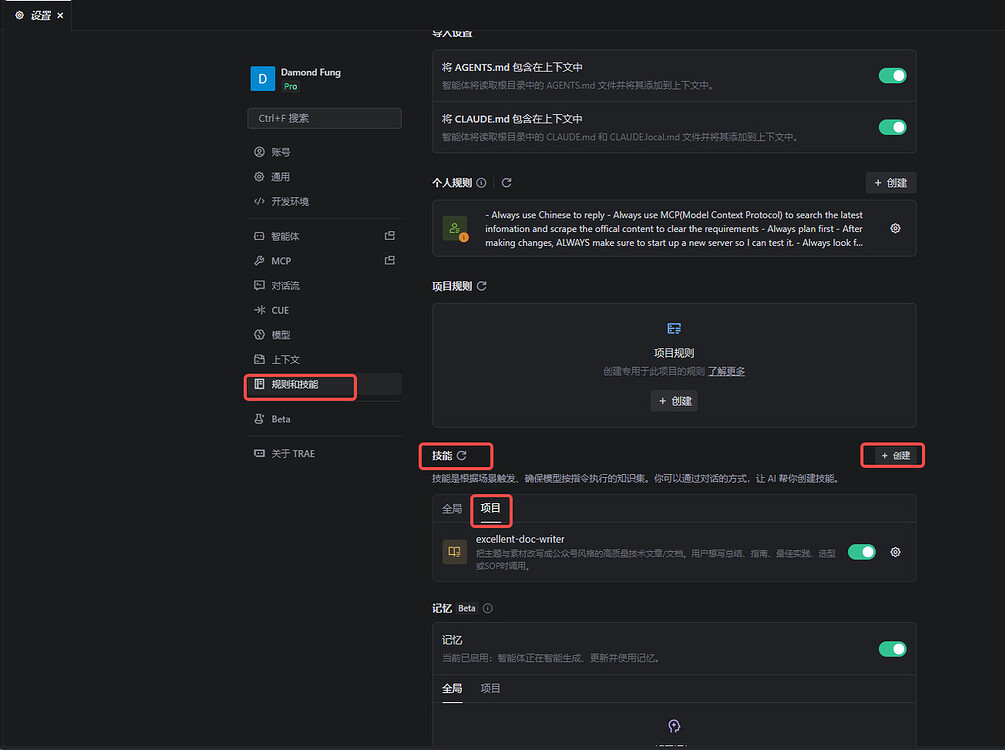This screenshot has height=750, width=1005.
Task: Open the 开发环境 section
Action: coord(324,201)
